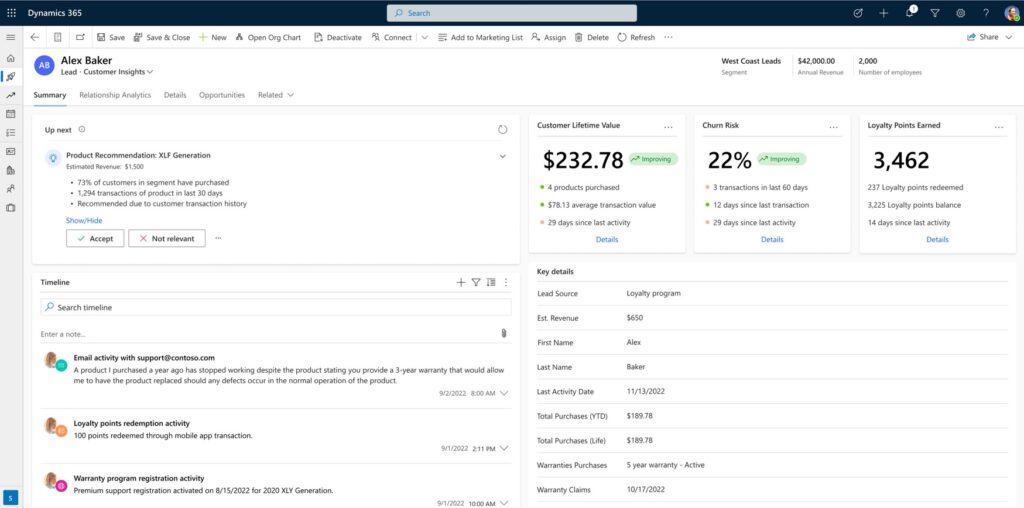Open Details link under Loyalty Points
1024x508 pixels.
[937, 240]
